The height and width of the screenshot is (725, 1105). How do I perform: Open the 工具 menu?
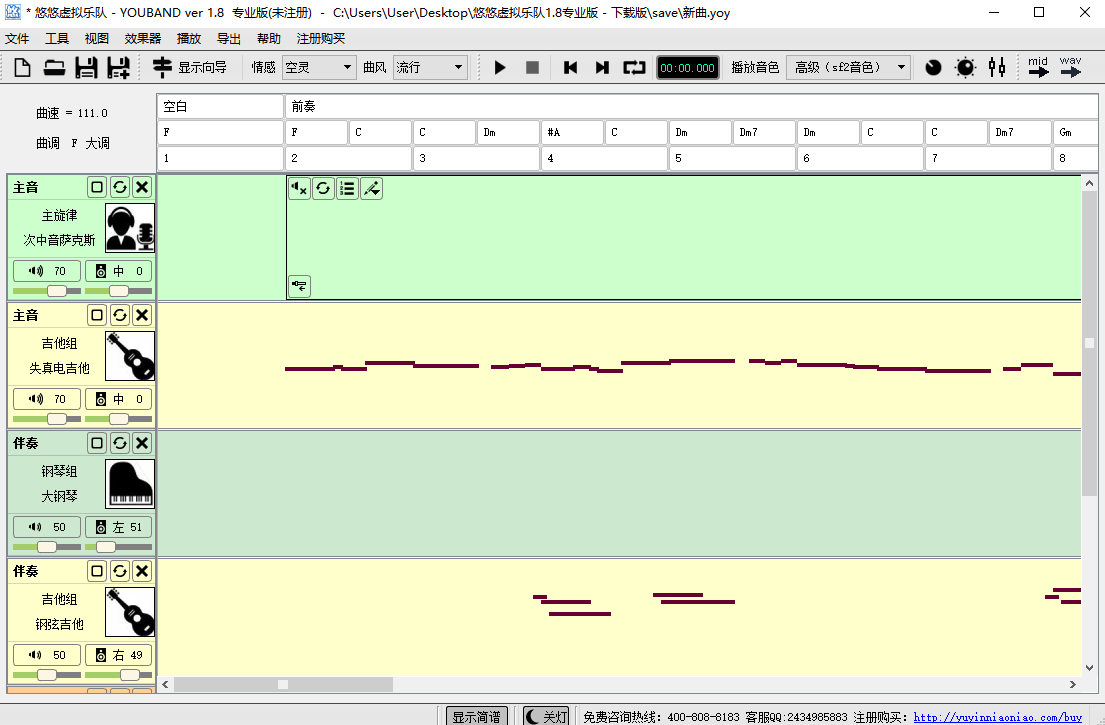click(x=57, y=39)
